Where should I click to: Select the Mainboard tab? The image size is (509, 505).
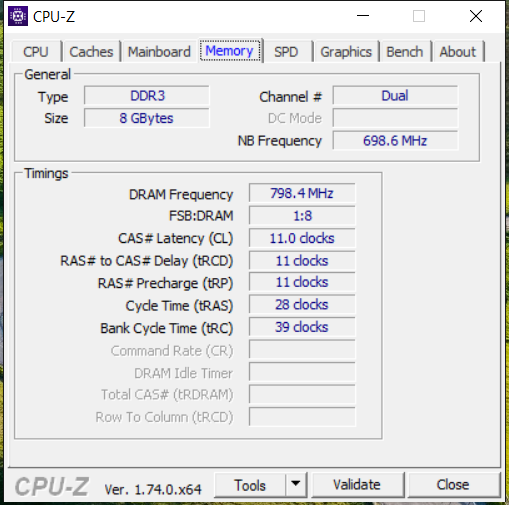[x=159, y=52]
